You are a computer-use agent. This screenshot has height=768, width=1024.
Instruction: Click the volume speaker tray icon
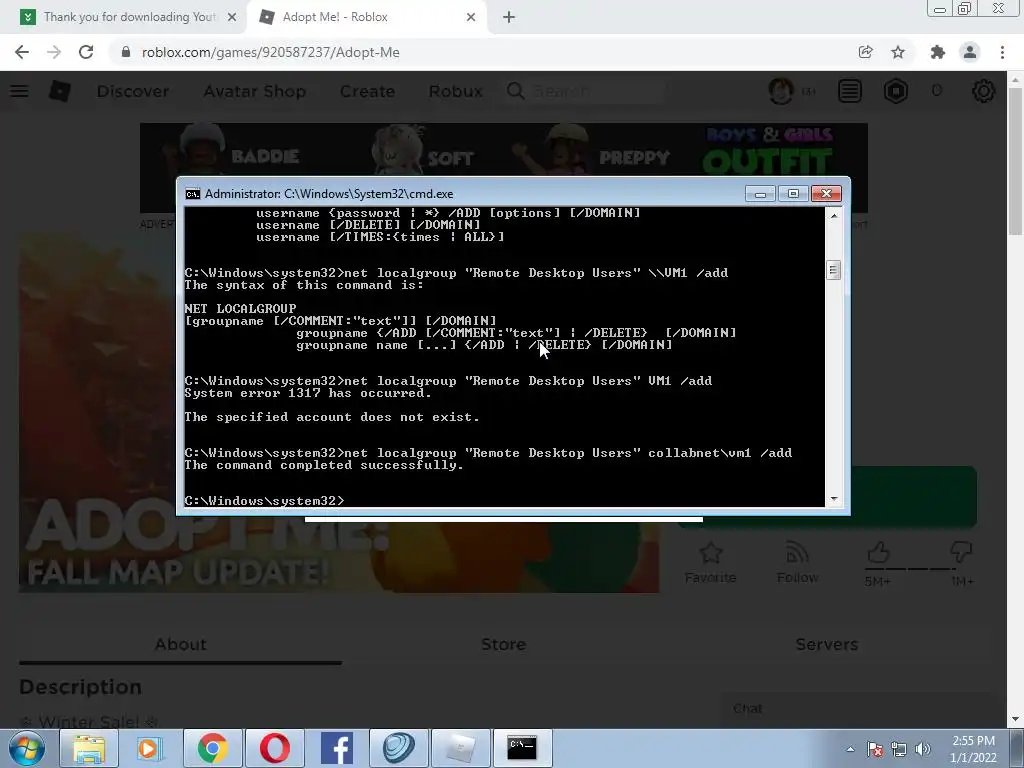coord(922,749)
